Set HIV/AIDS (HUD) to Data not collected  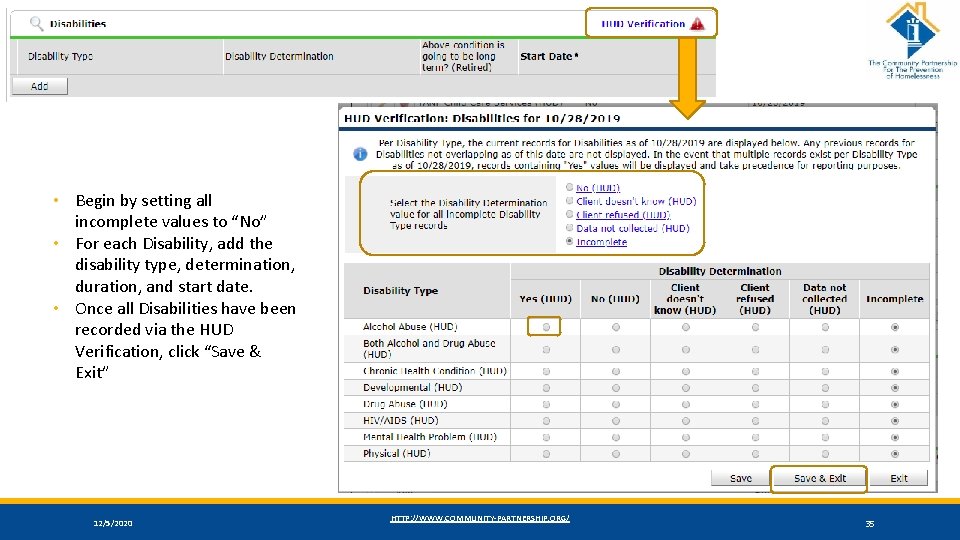825,421
